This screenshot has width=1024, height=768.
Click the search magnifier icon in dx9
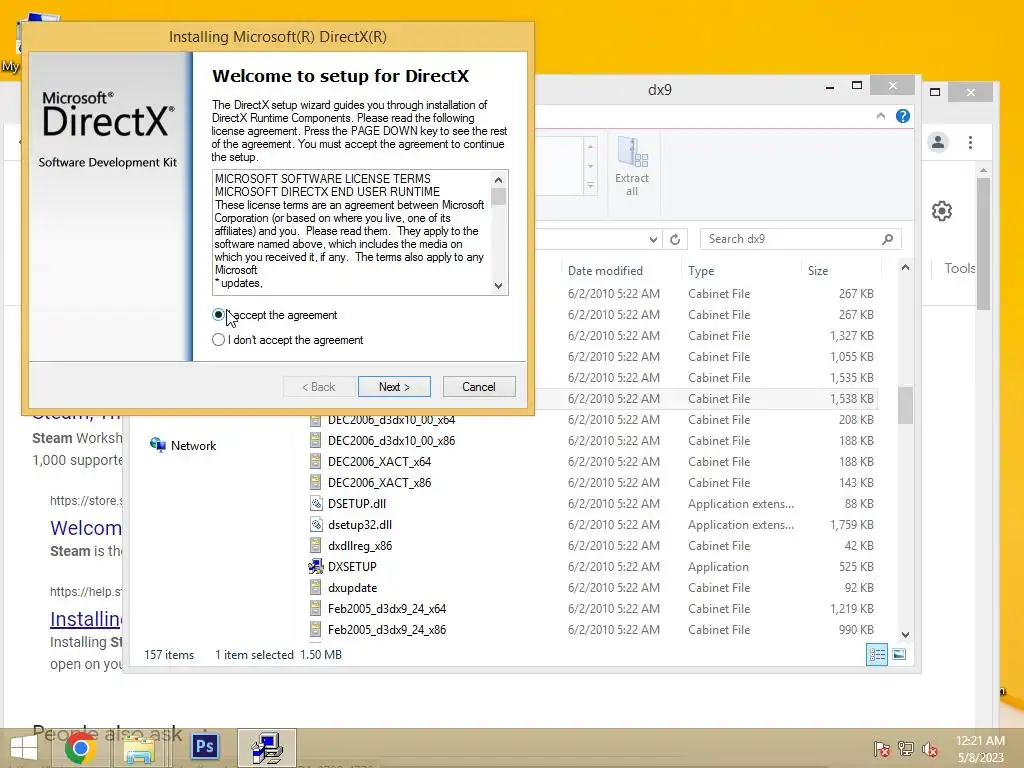(888, 239)
